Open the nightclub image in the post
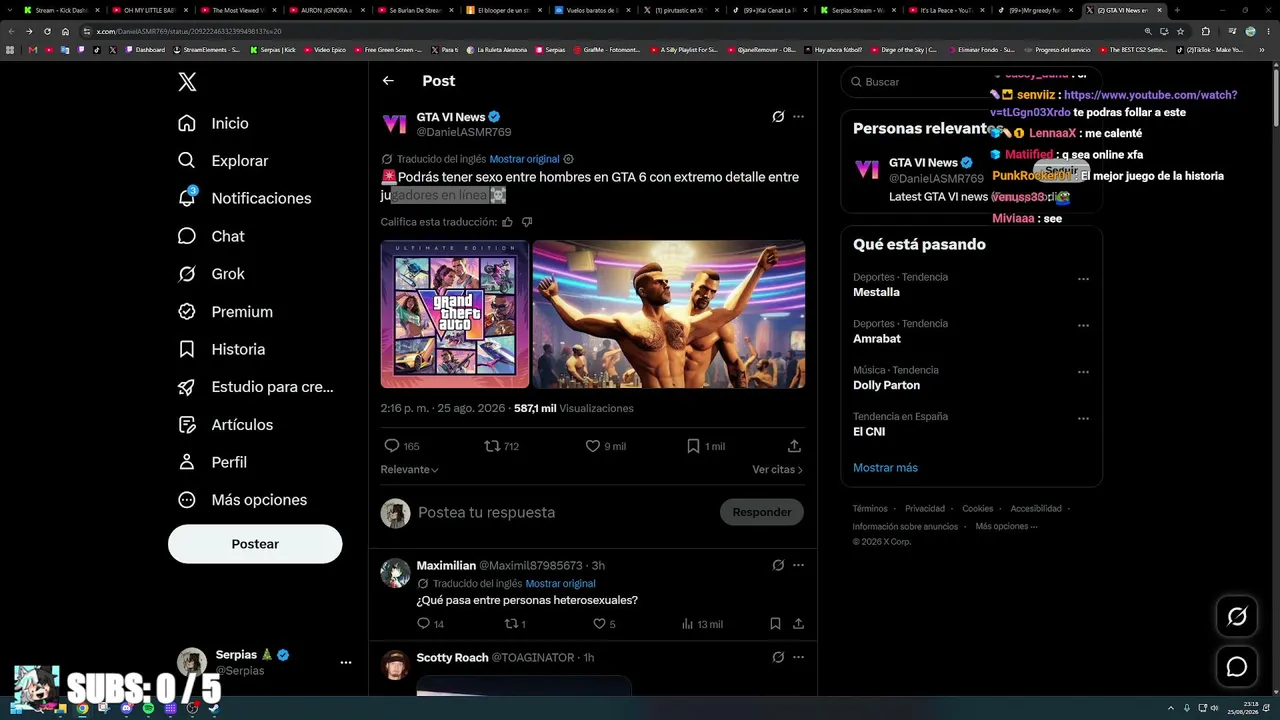The width and height of the screenshot is (1280, 720). pos(669,314)
